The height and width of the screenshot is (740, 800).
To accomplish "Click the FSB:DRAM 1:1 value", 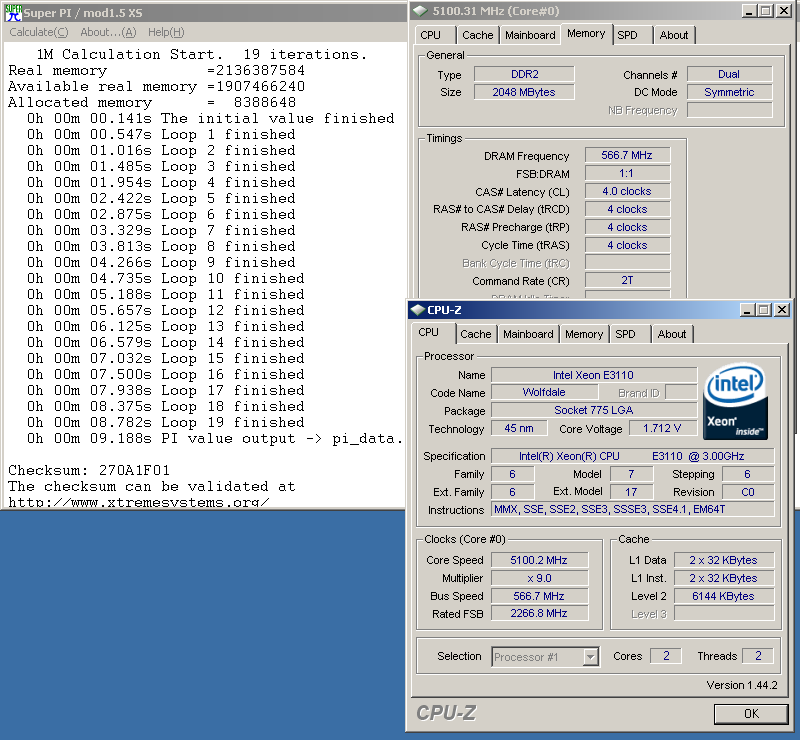I will pyautogui.click(x=627, y=174).
